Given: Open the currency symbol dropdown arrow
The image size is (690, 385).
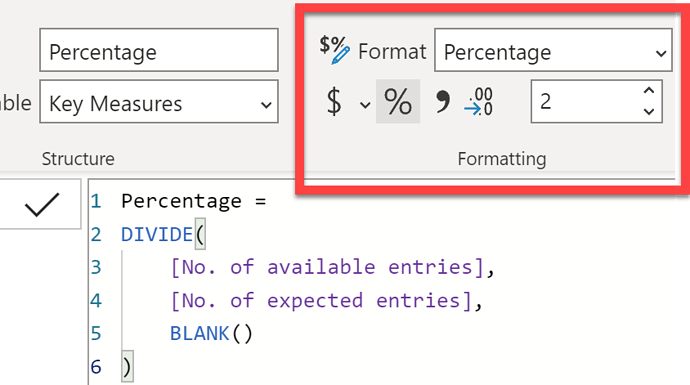Looking at the screenshot, I should point(365,105).
